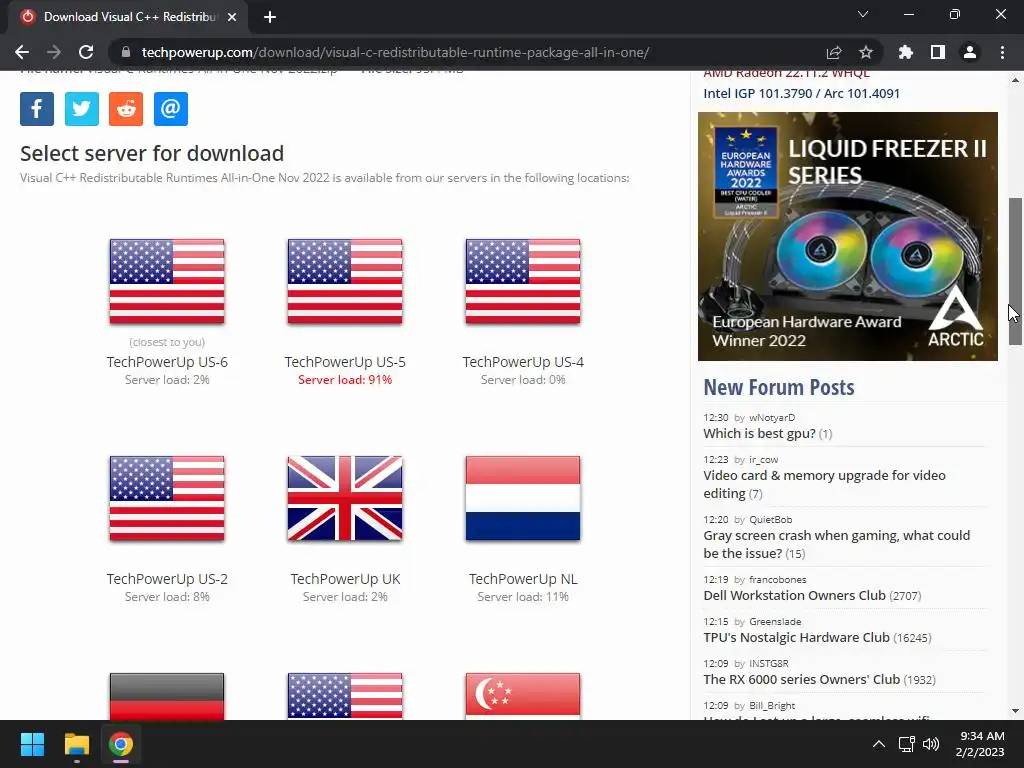Download from TechPowerUp US-6 flag
1024x768 pixels.
[x=167, y=281]
